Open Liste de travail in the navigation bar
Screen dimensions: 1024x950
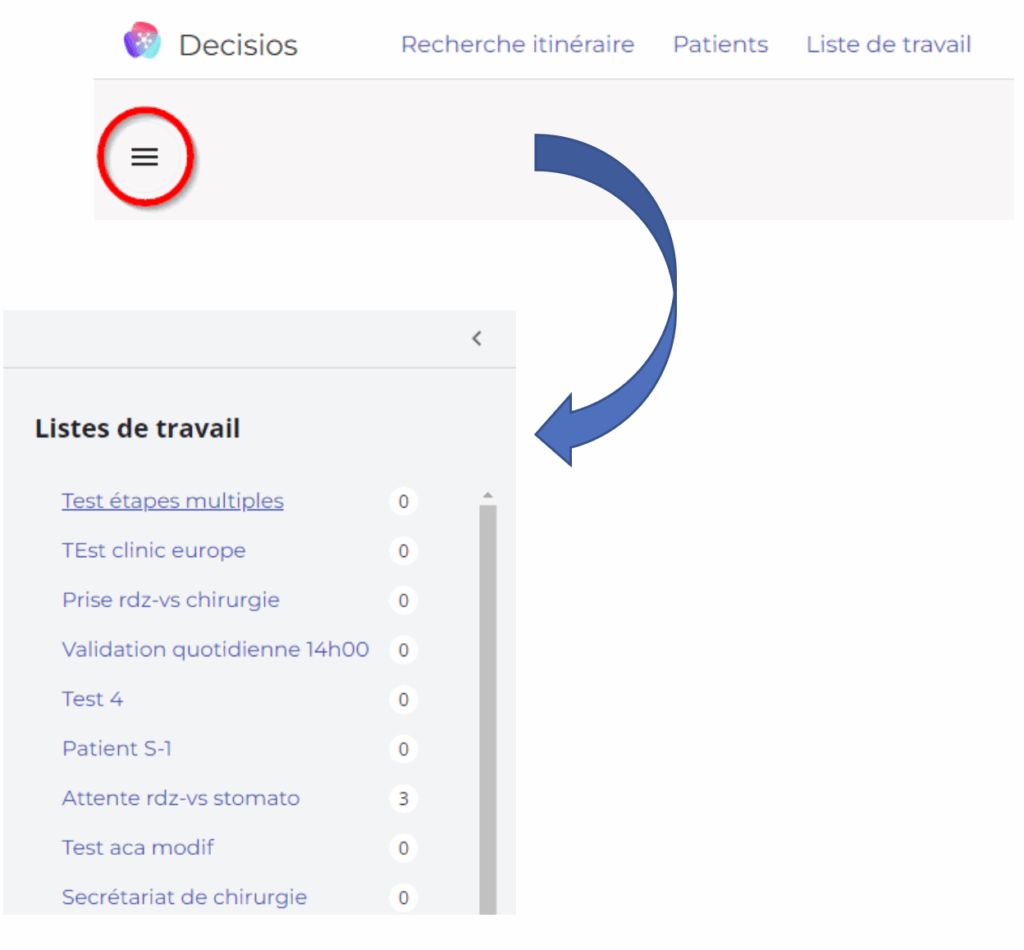click(x=888, y=44)
